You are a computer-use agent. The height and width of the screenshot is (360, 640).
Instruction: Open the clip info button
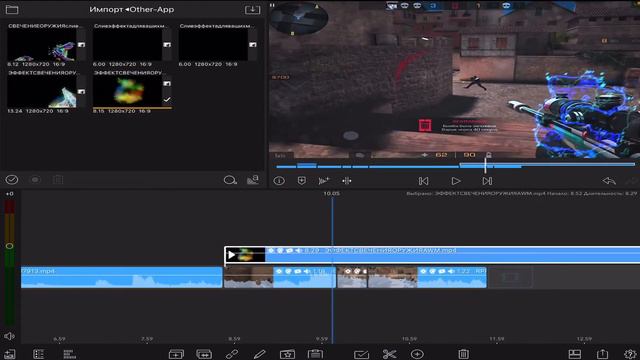279,180
